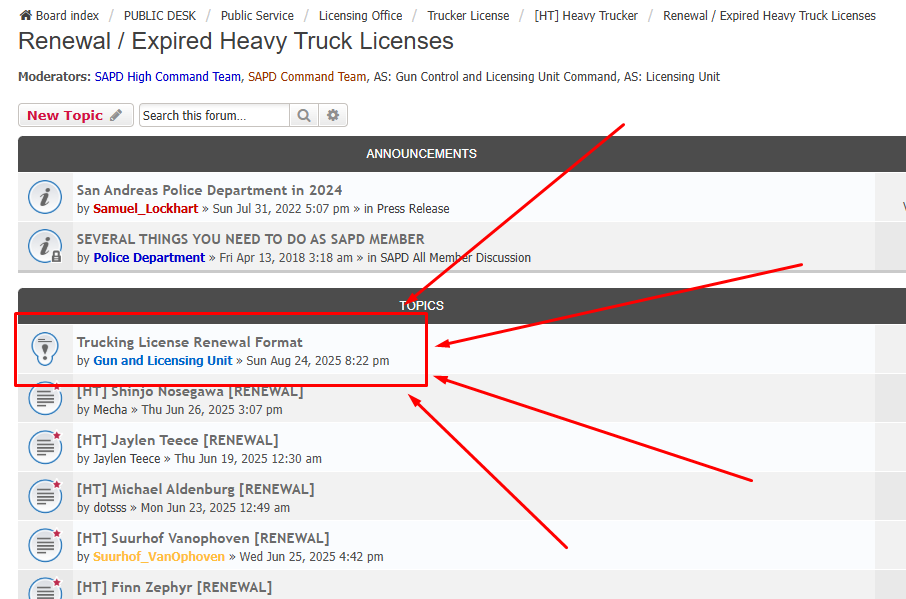Open AS: Gun Control and Licensing Unit Command group
This screenshot has width=906, height=599.
coord(495,76)
